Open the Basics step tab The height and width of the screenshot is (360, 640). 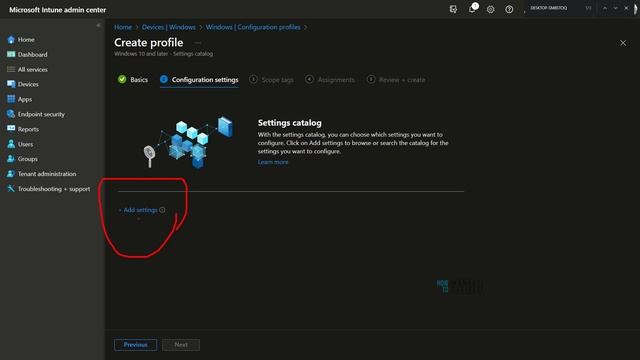[133, 80]
